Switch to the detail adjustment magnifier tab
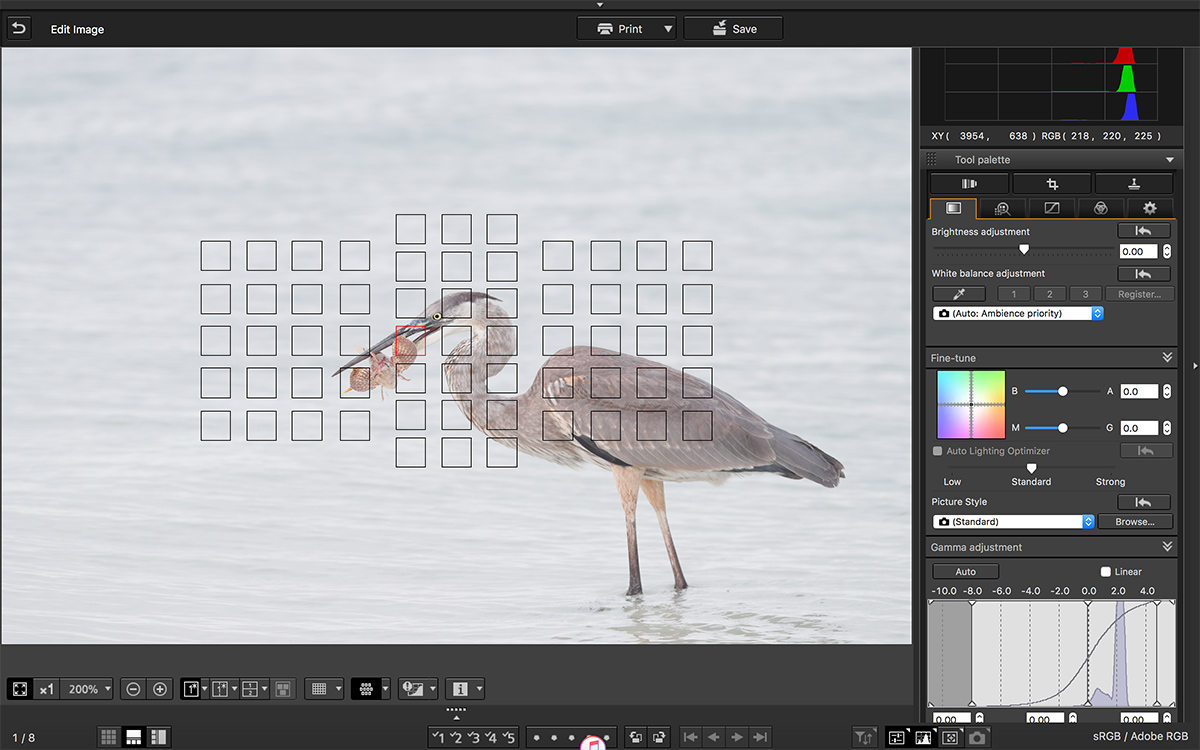1200x750 pixels. pos(1002,208)
